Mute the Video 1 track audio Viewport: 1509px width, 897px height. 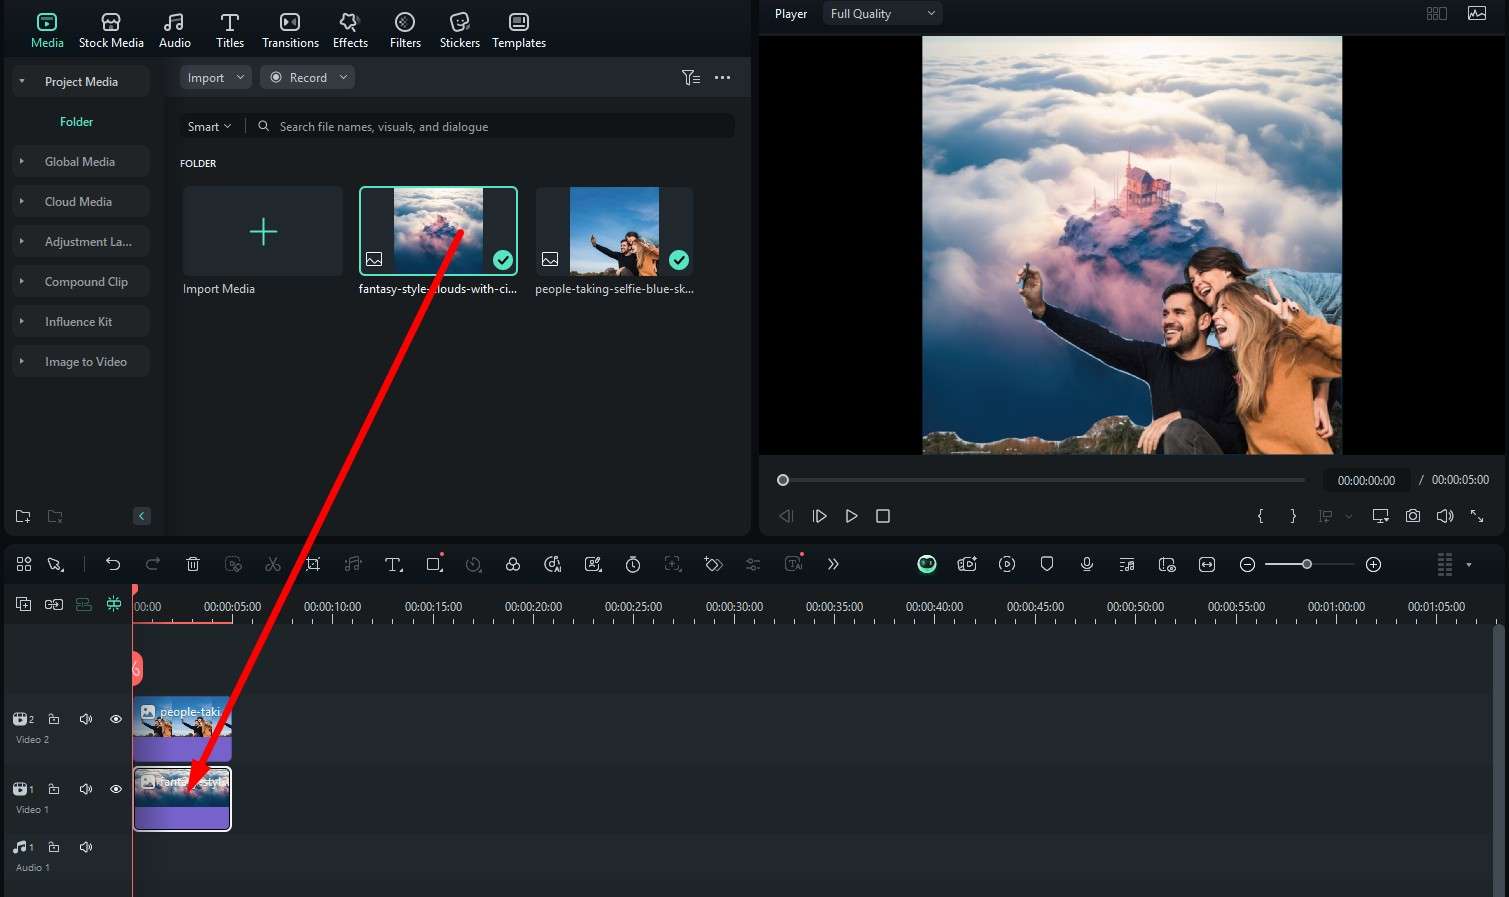[86, 789]
